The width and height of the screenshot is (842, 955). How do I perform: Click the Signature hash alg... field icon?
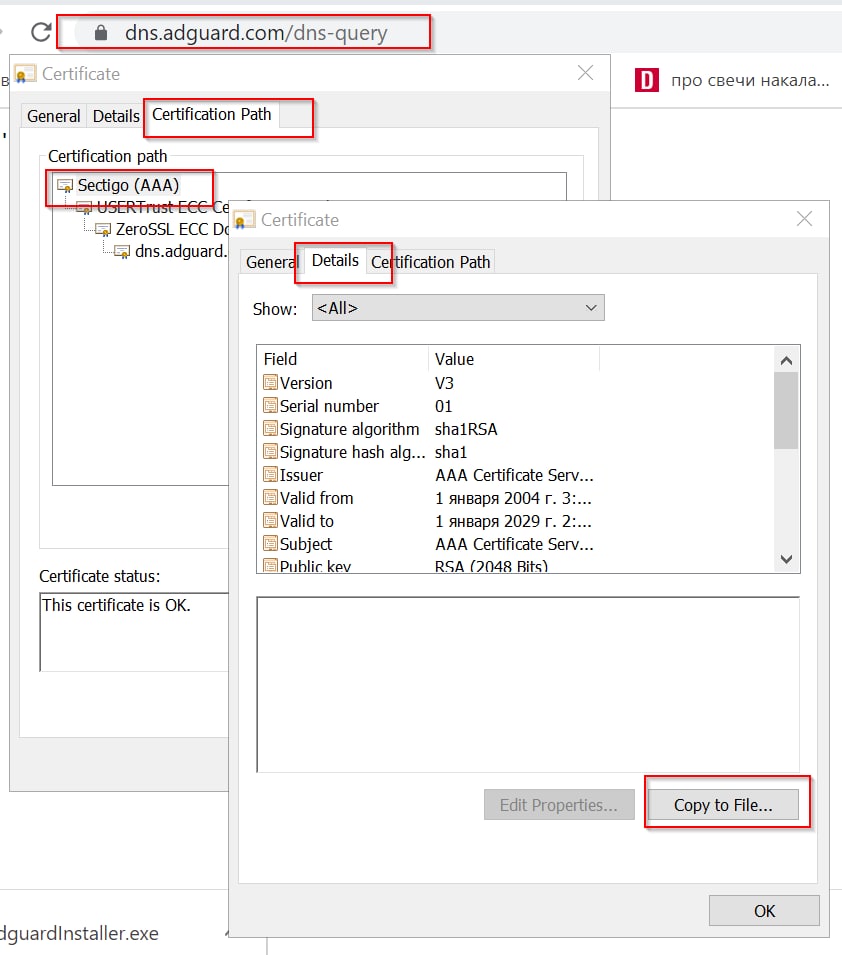(270, 451)
